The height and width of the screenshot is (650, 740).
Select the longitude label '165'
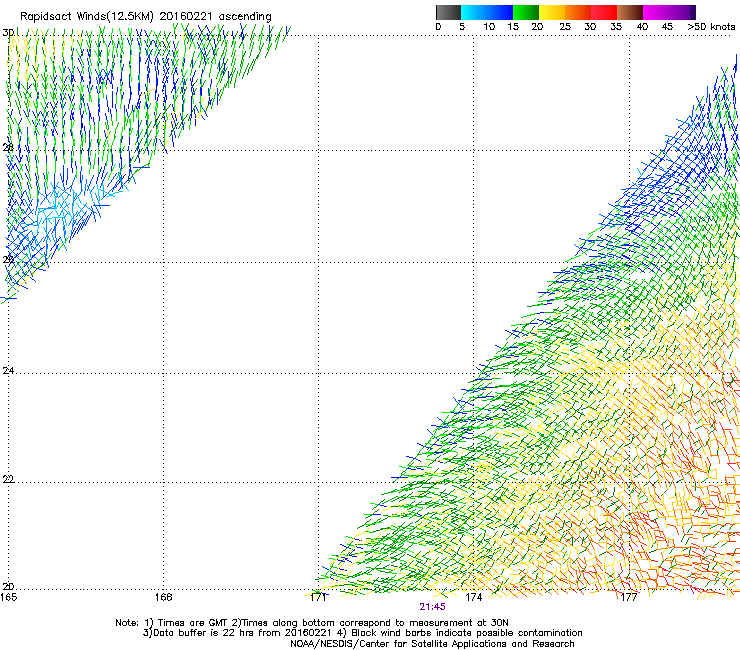(x=8, y=597)
